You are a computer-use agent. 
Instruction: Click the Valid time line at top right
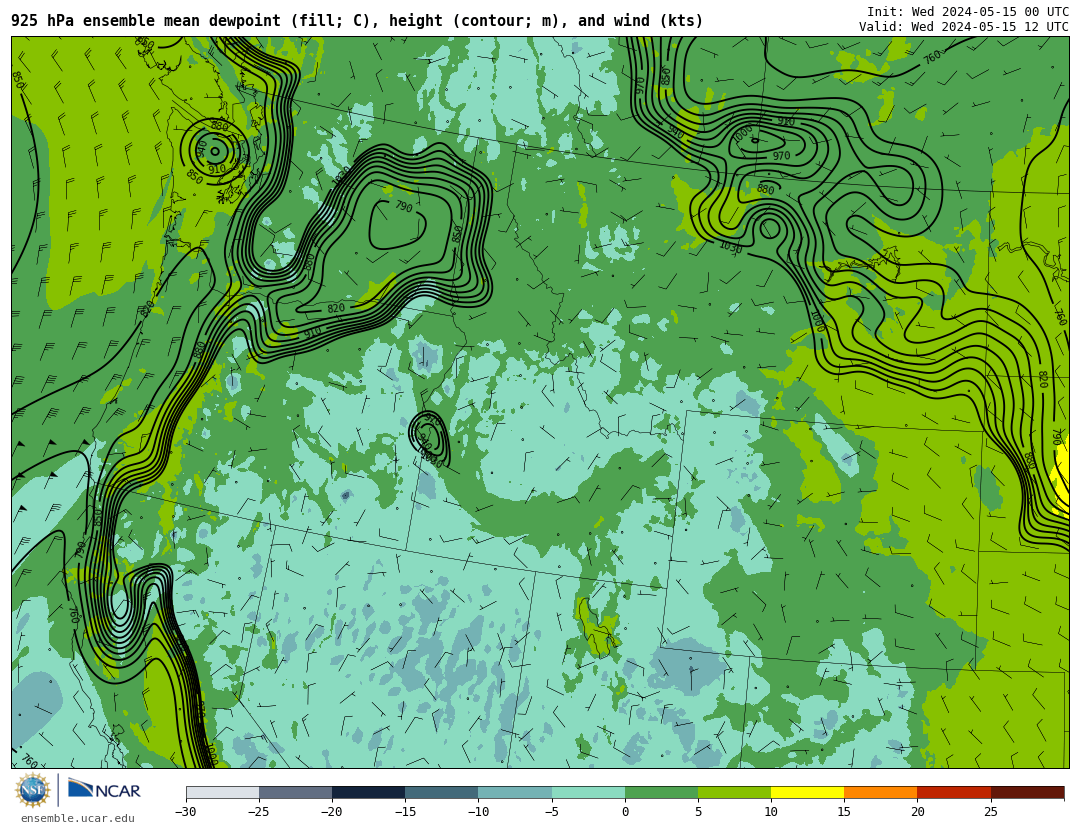click(964, 27)
